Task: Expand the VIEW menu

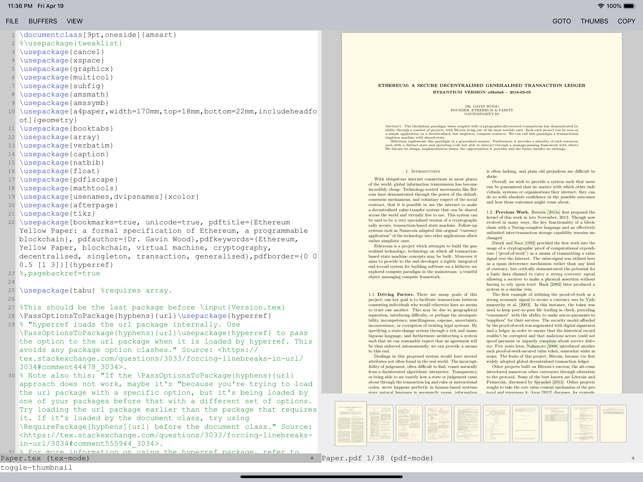Action: [x=75, y=21]
